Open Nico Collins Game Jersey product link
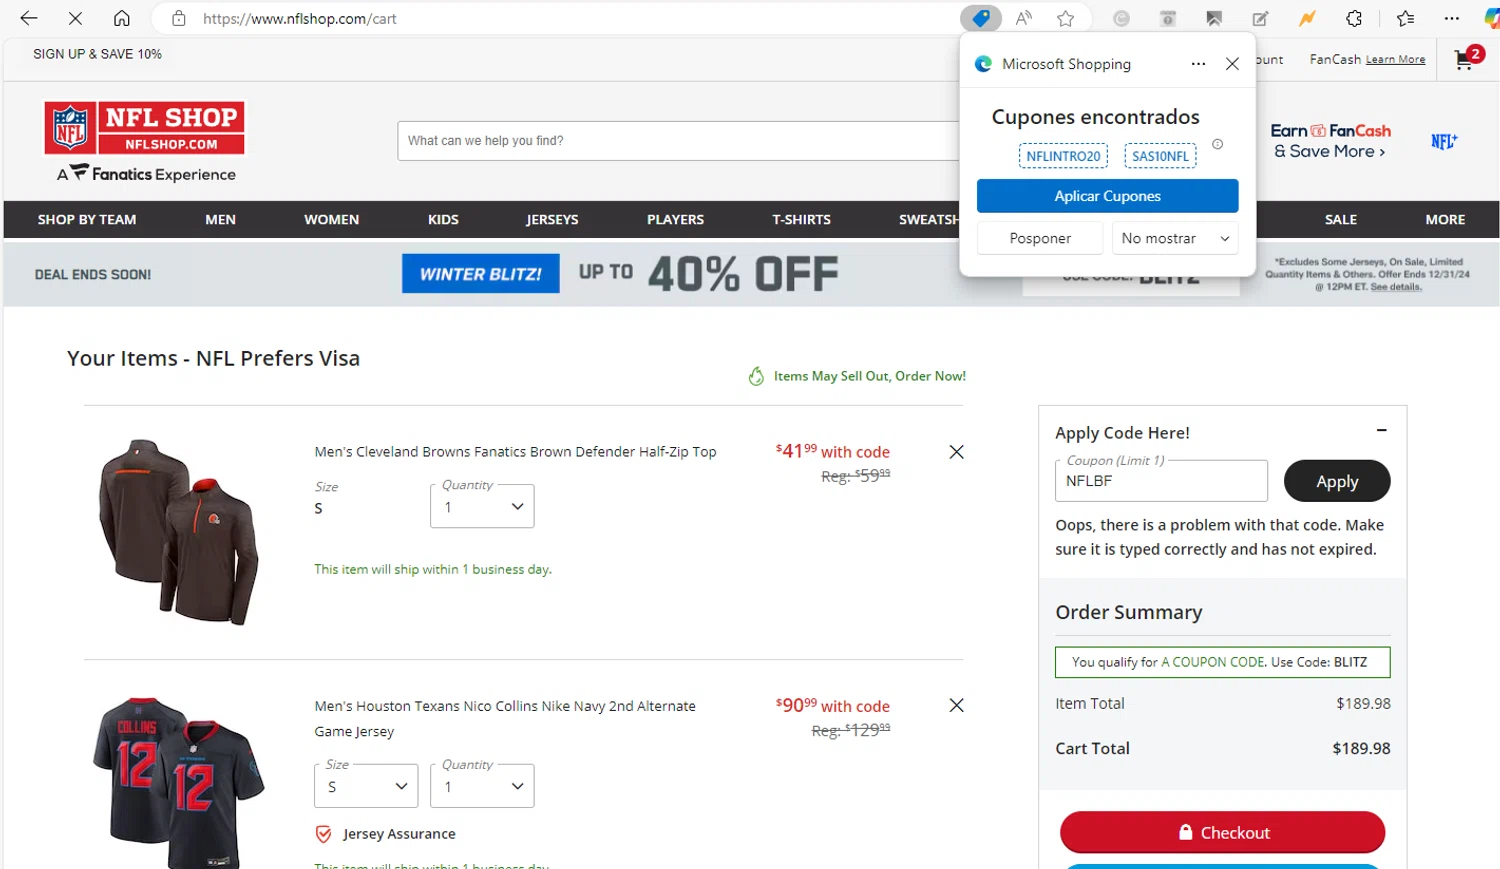The width and height of the screenshot is (1500, 869). coord(505,718)
